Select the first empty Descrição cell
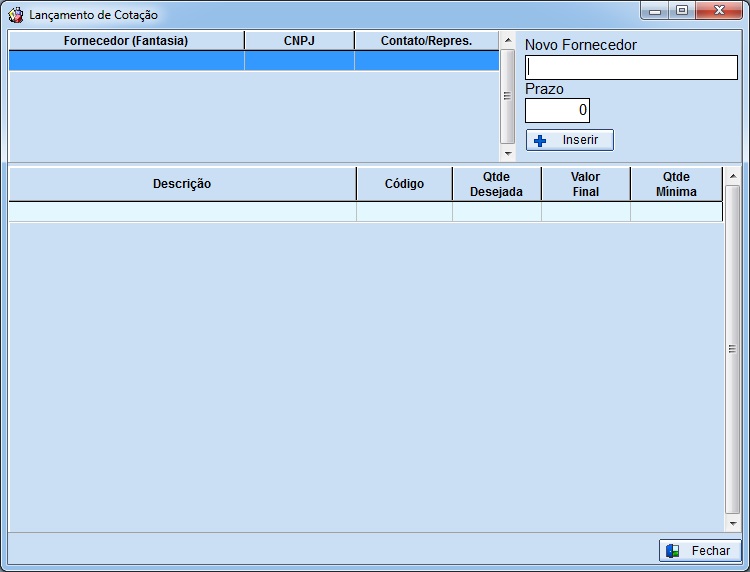The image size is (750, 572). tap(182, 212)
